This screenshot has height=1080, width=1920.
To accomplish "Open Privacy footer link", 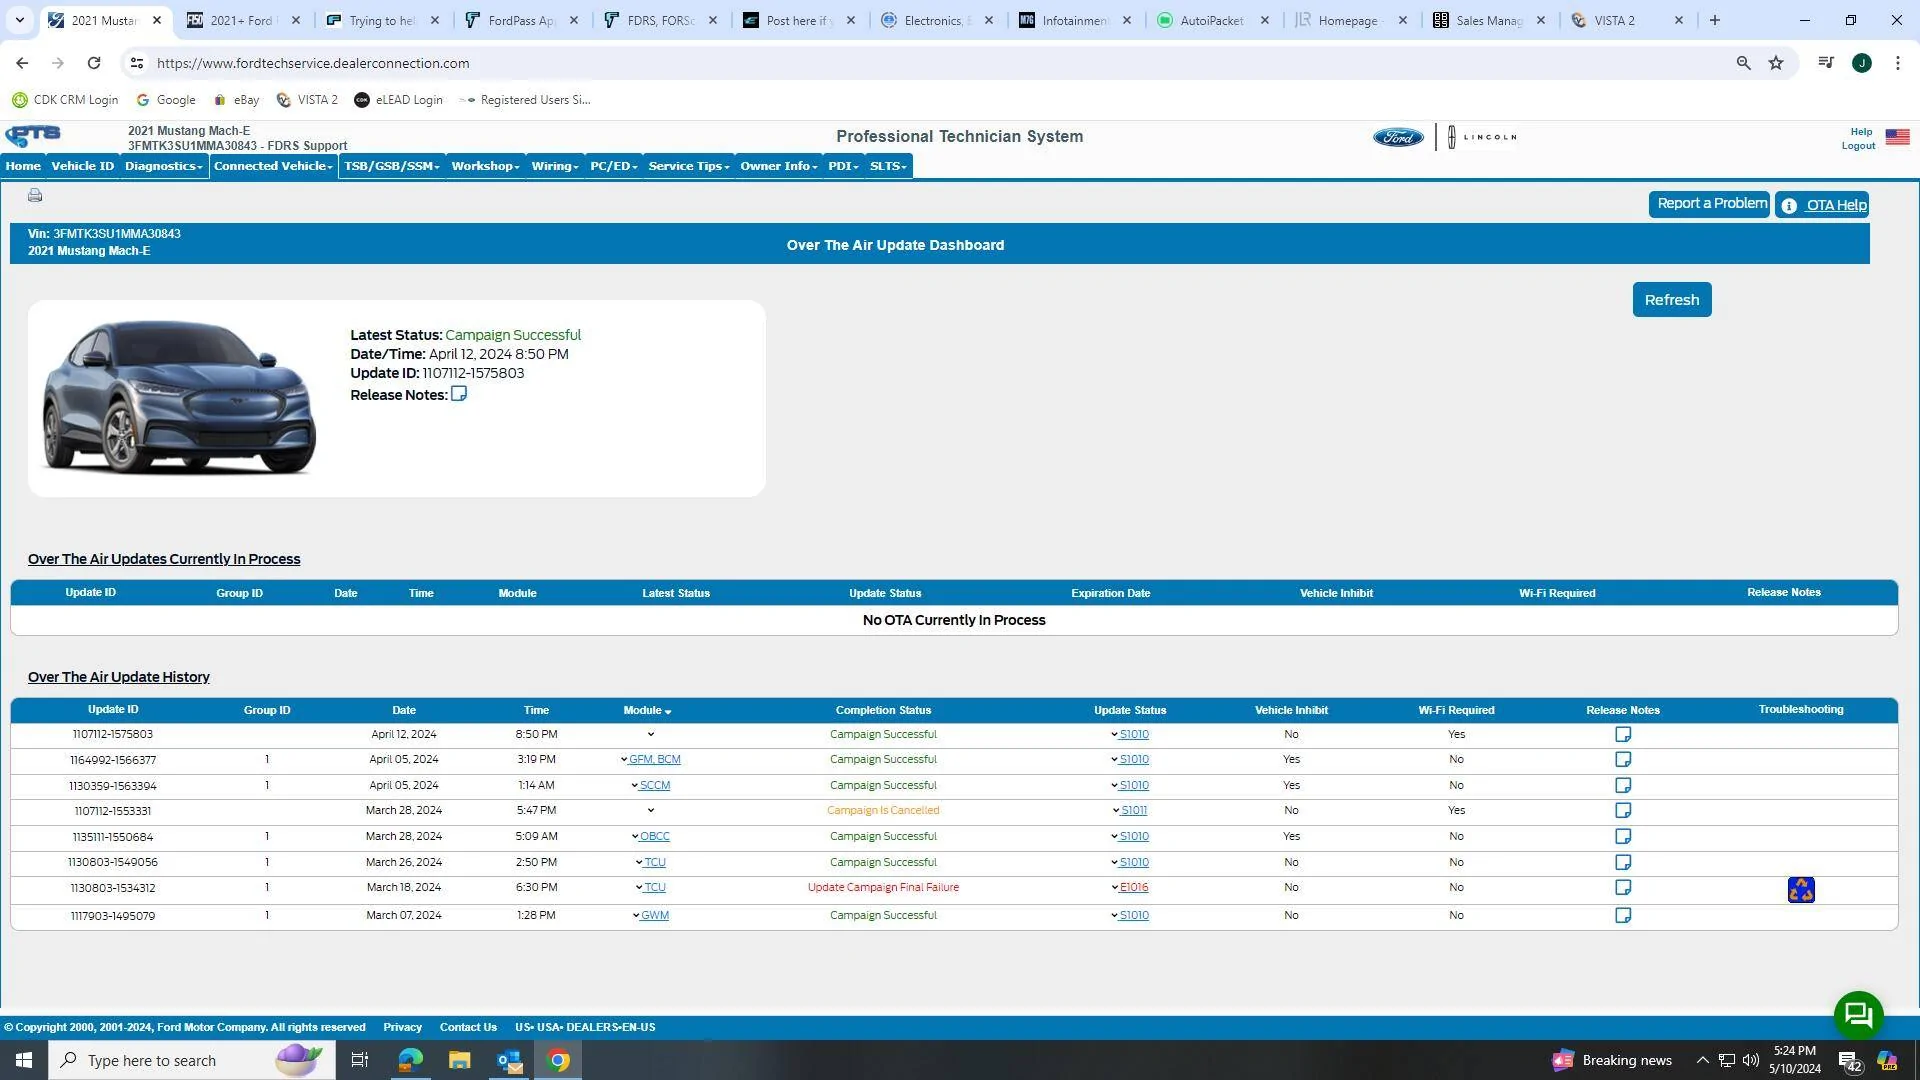I will (402, 1027).
